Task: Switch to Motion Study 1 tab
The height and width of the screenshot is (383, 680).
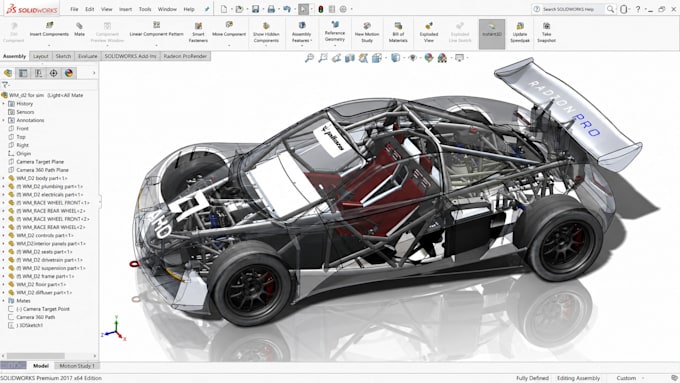Action: [x=77, y=366]
